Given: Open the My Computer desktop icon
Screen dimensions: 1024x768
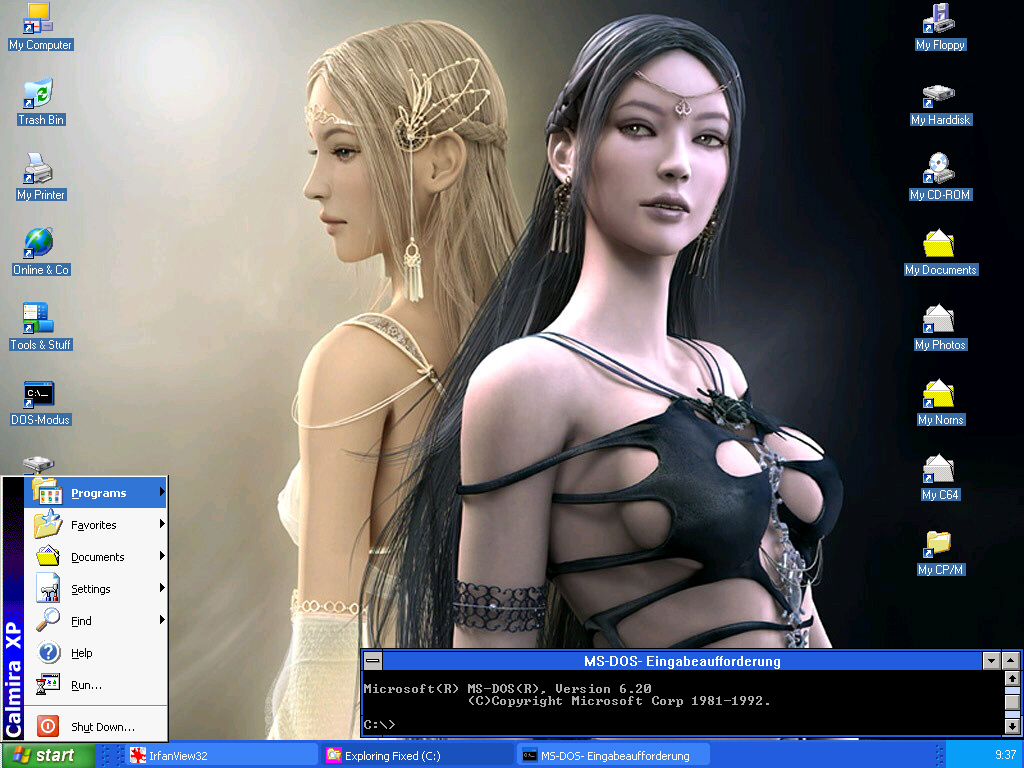Looking at the screenshot, I should [x=40, y=20].
